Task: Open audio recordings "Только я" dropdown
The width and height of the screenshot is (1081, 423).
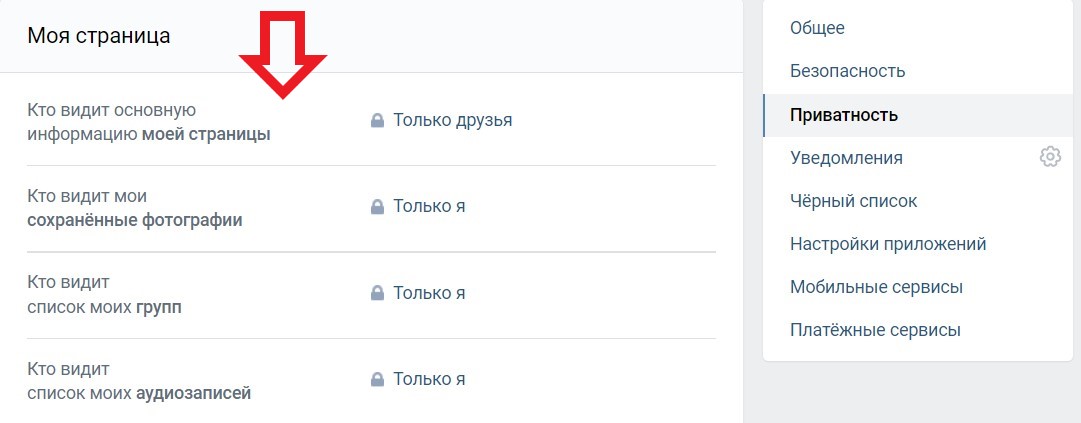Action: pos(429,380)
